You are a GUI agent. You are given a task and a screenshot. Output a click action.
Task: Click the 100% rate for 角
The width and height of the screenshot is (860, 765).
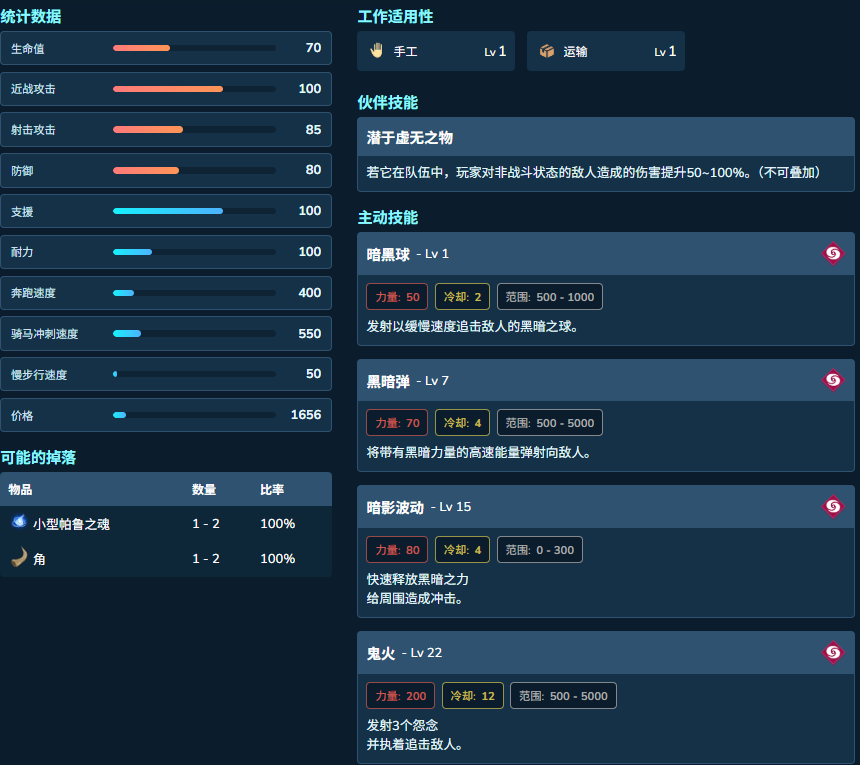tap(278, 559)
